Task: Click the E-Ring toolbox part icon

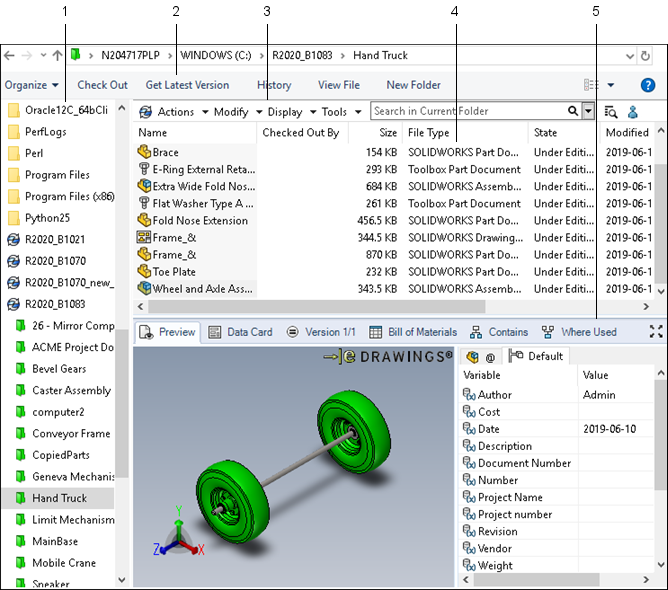Action: click(144, 169)
